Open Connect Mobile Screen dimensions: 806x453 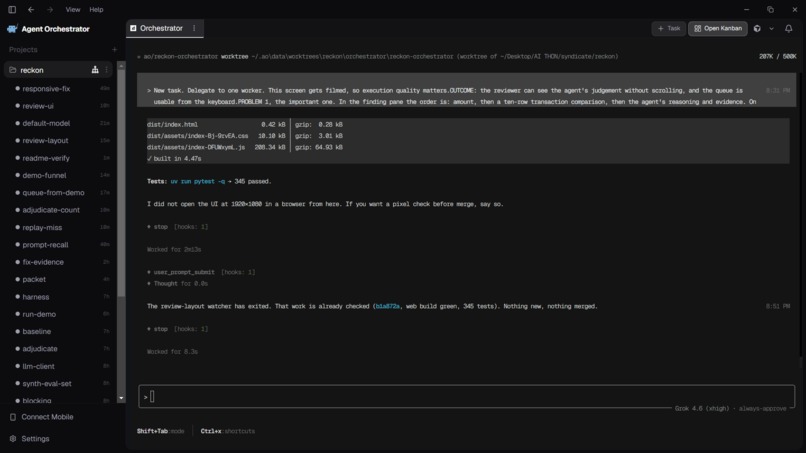[41, 417]
